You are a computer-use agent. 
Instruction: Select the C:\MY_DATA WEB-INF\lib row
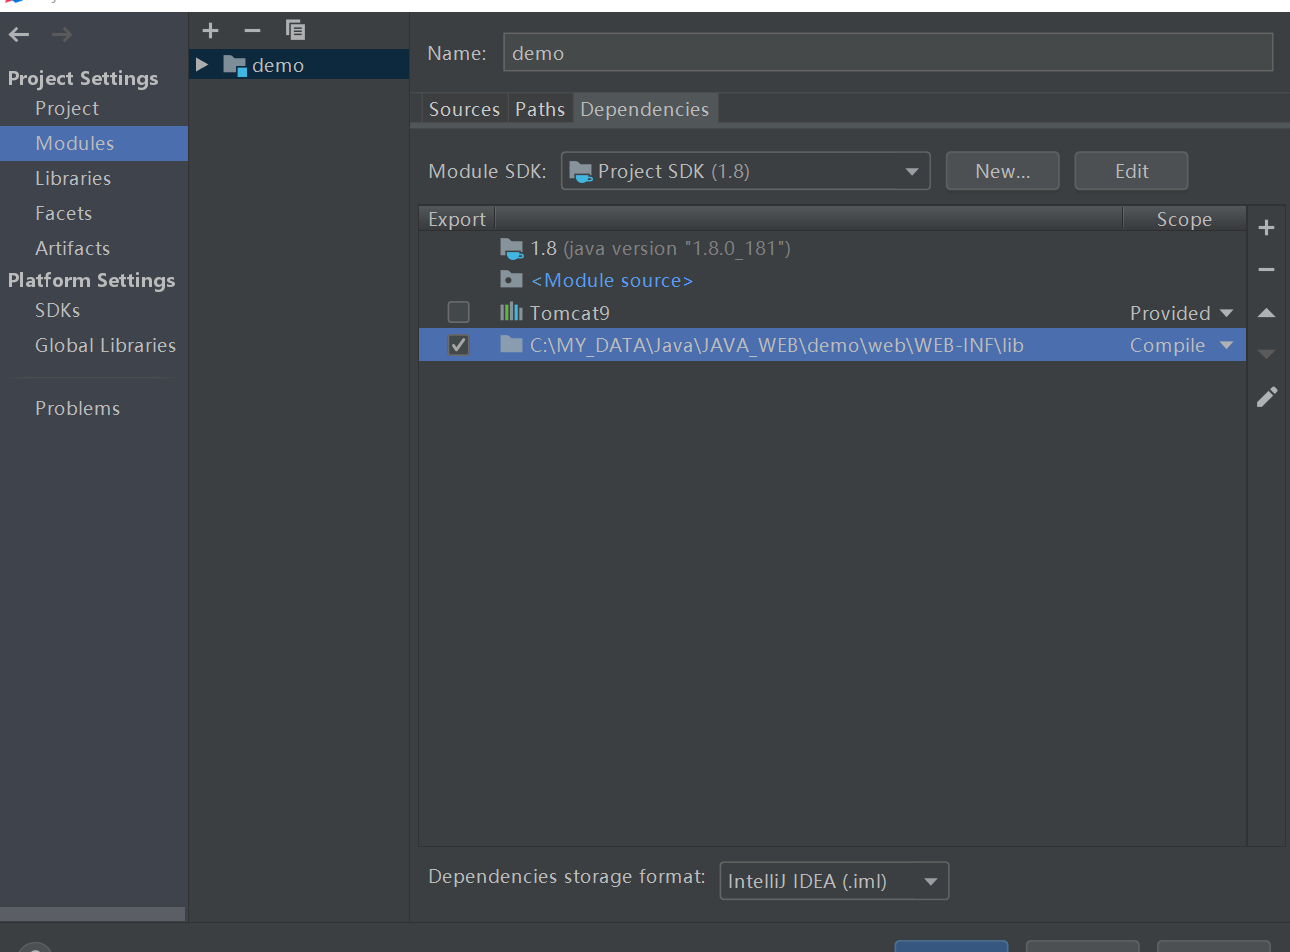(x=832, y=345)
